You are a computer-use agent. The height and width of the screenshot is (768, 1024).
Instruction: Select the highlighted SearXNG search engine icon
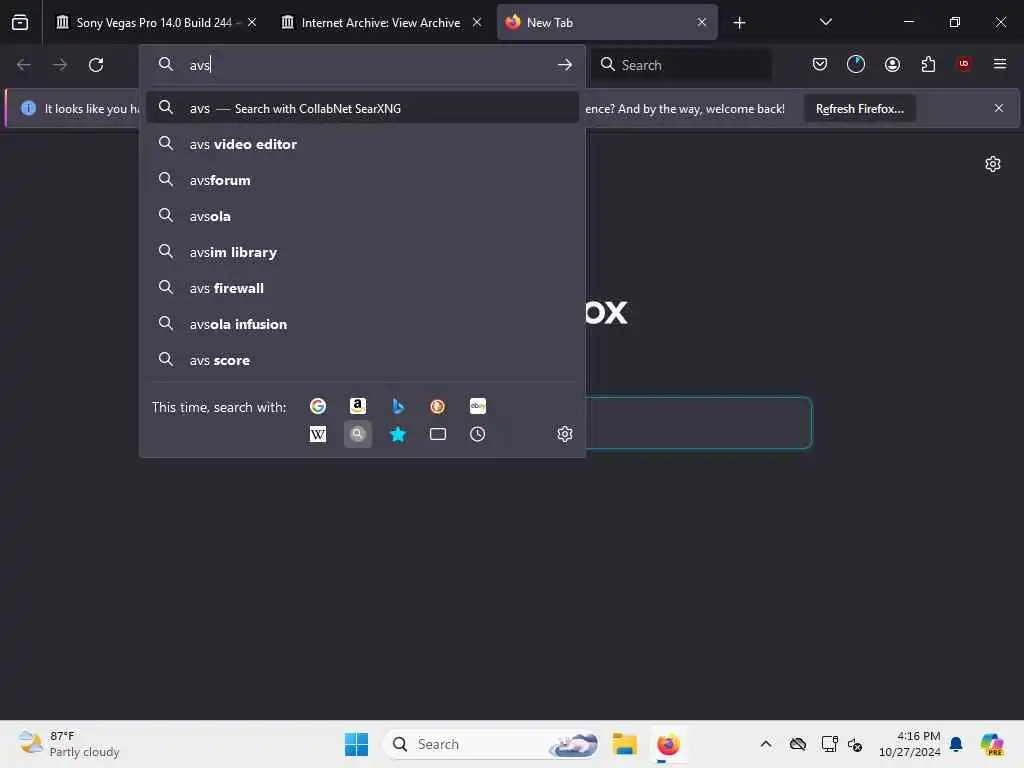point(358,434)
